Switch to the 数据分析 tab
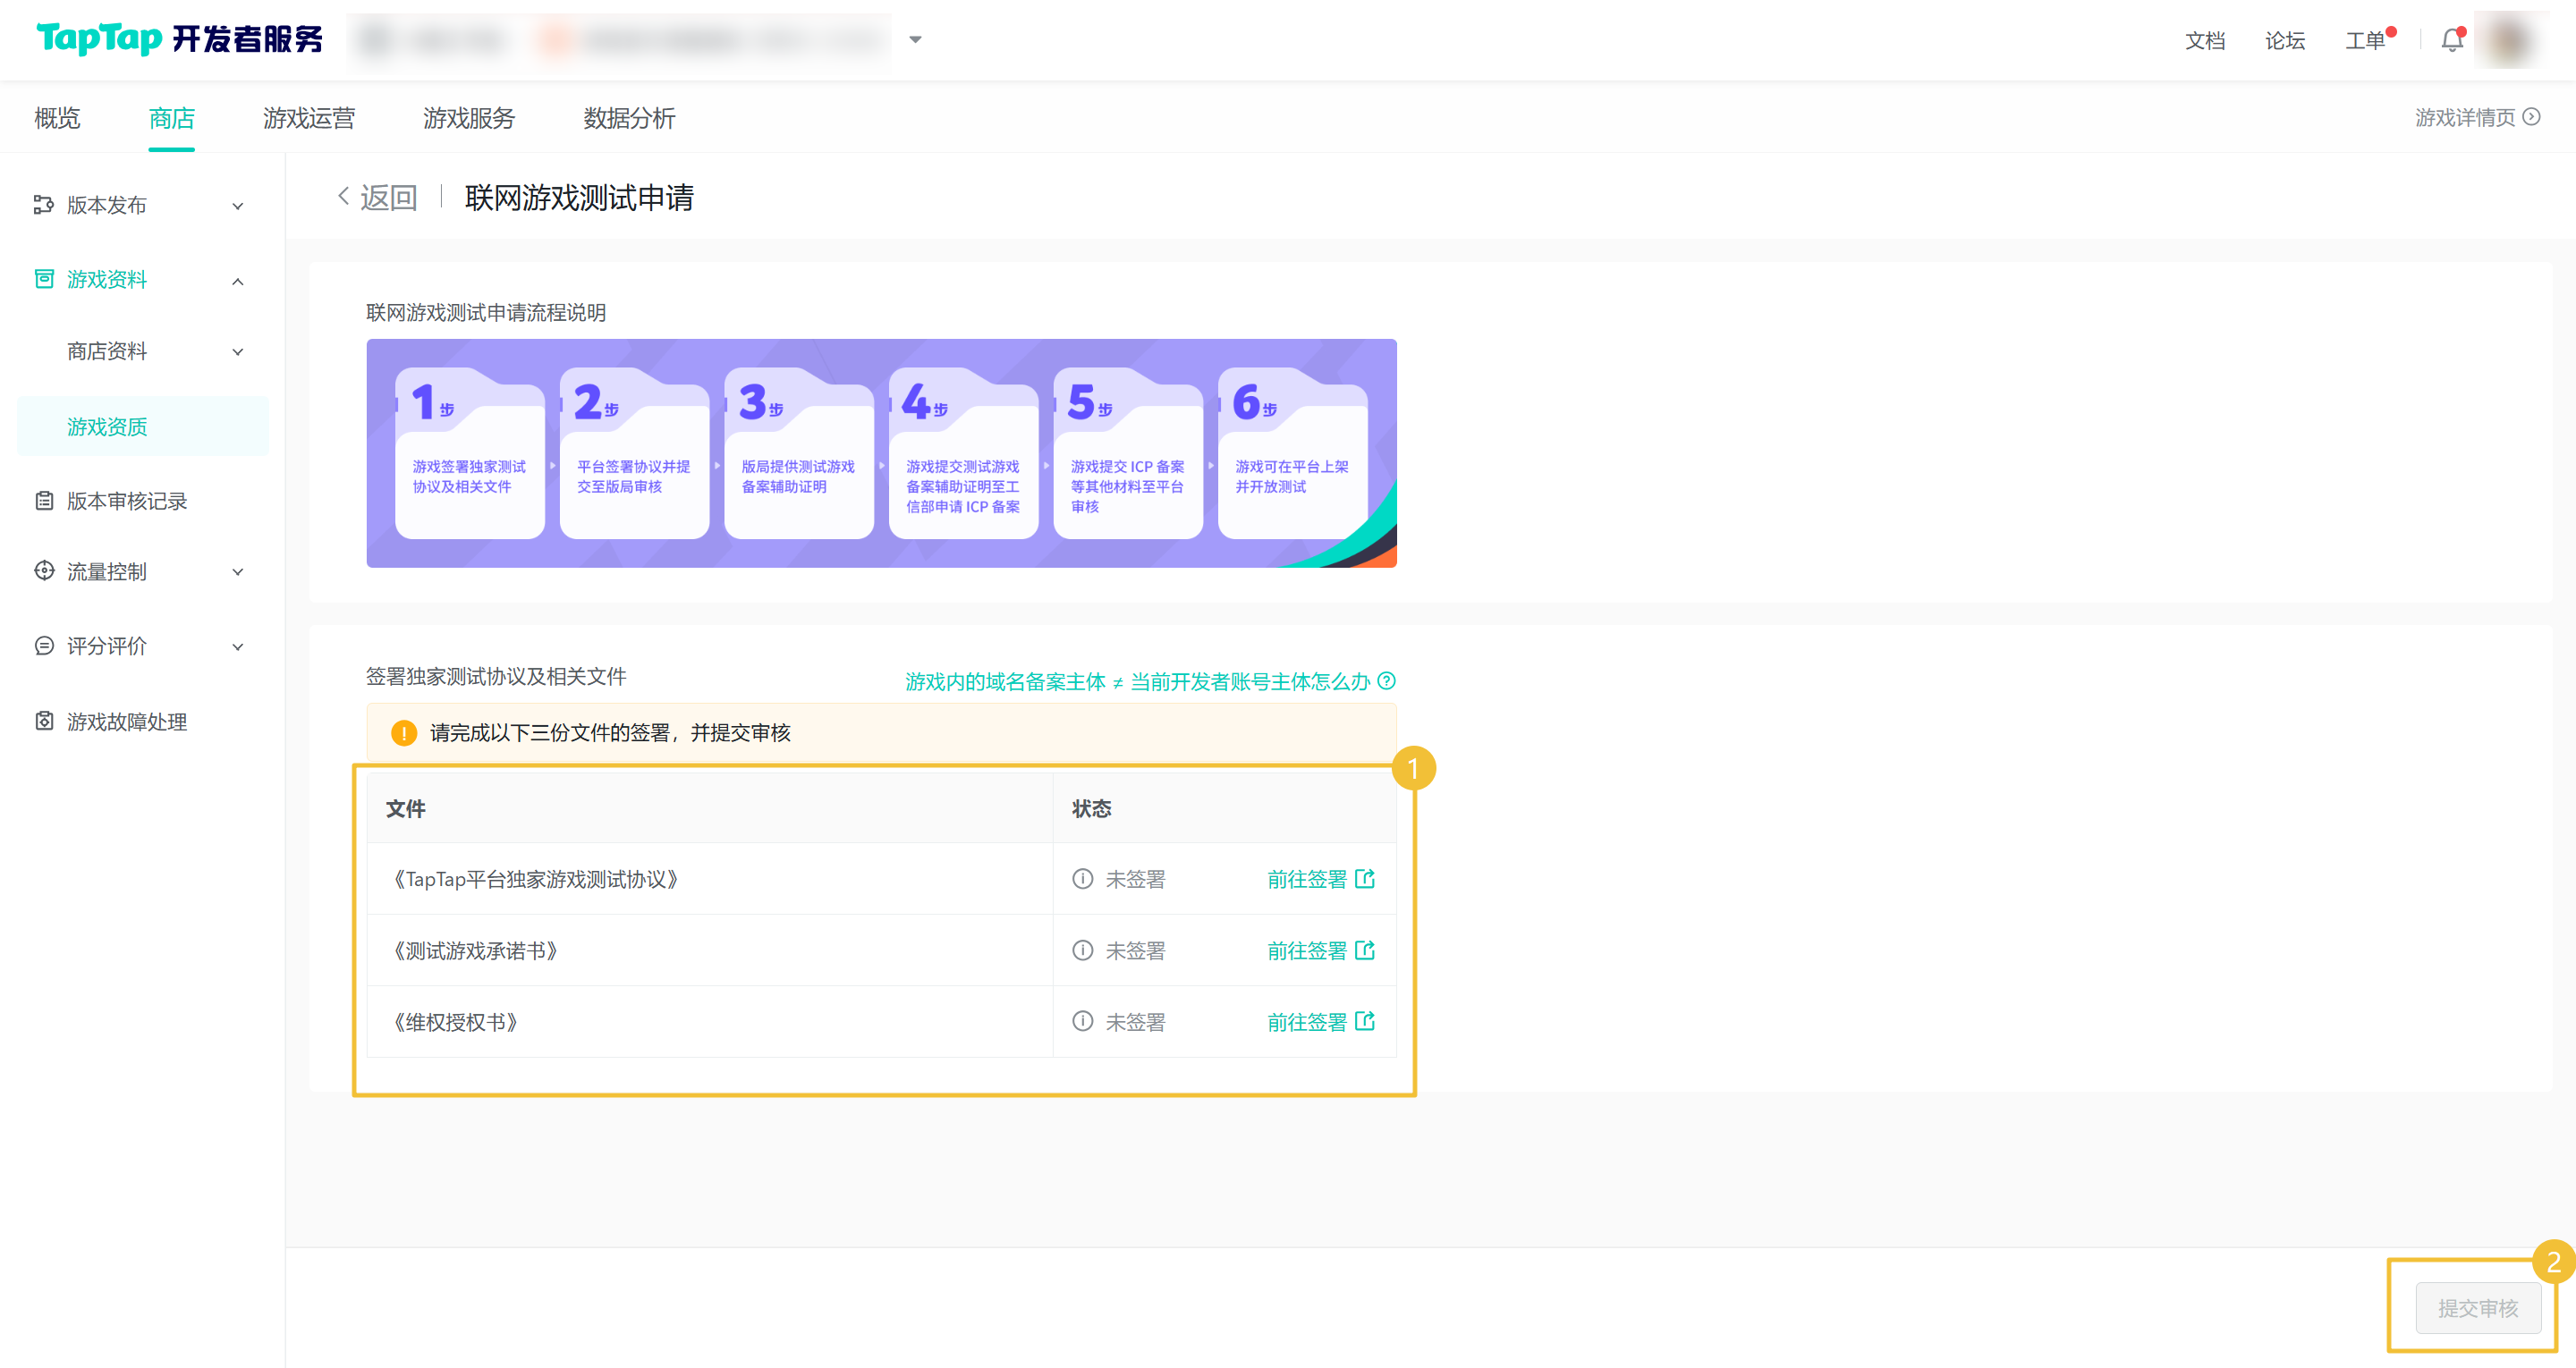 coord(629,118)
